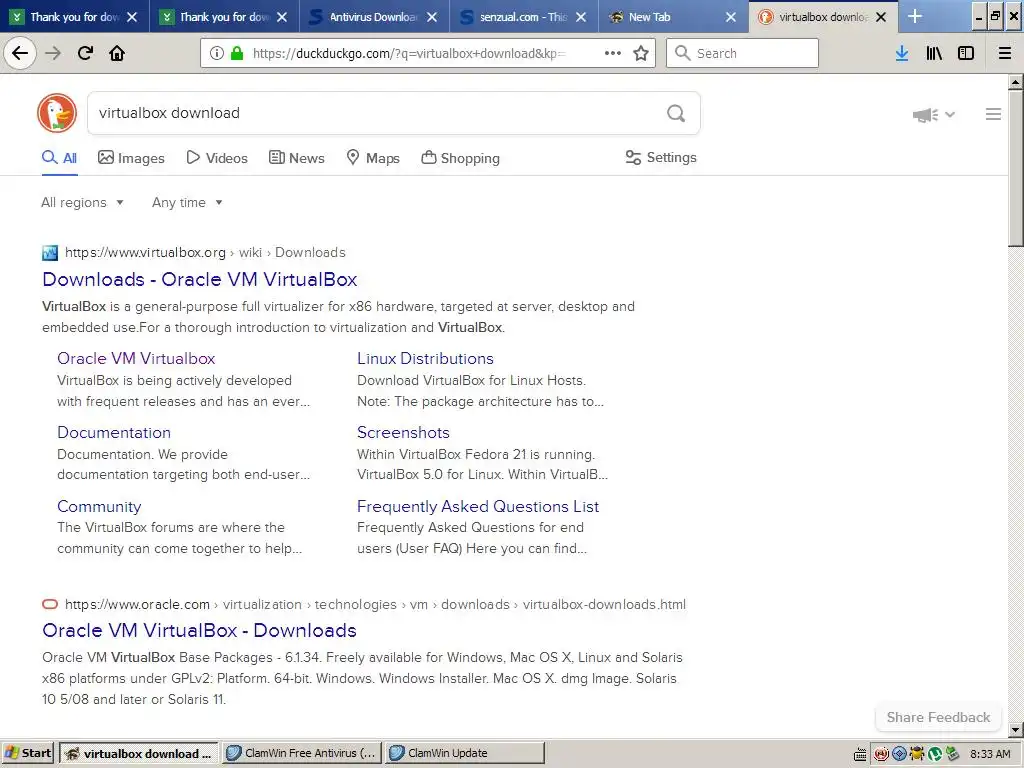
Task: Open the Windows Start menu
Action: tap(28, 753)
